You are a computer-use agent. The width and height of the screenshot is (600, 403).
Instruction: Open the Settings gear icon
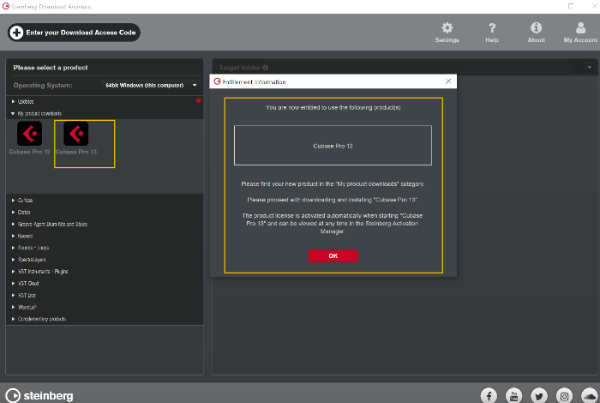point(447,28)
